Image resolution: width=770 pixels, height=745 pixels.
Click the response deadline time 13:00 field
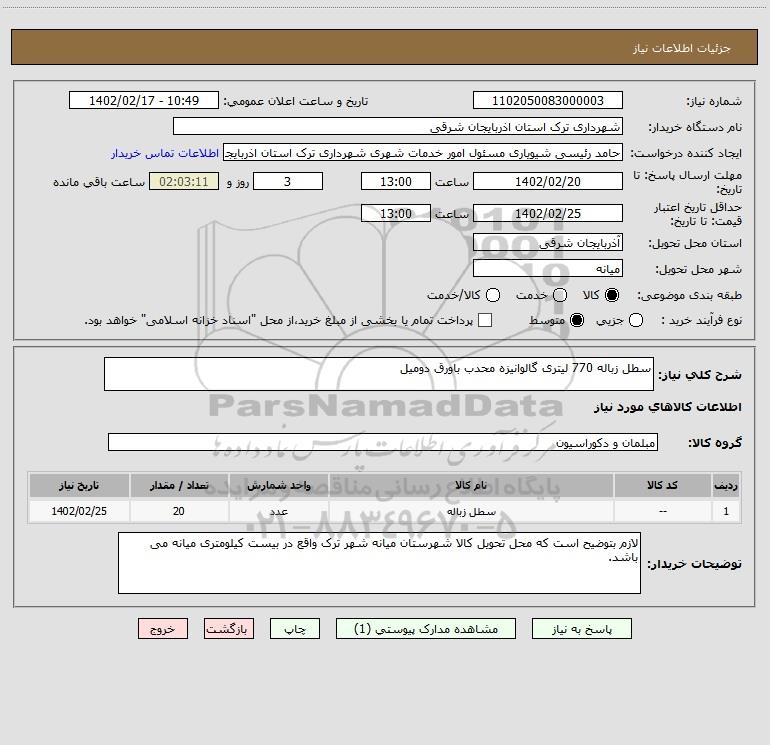point(396,182)
